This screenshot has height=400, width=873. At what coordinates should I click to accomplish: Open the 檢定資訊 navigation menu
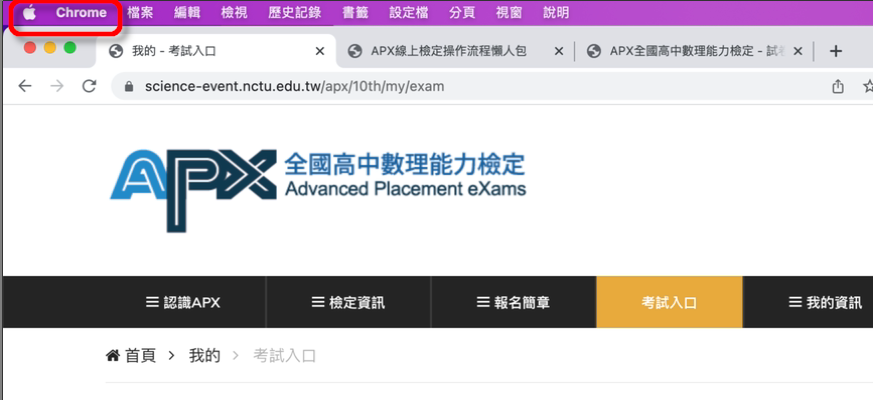348,303
